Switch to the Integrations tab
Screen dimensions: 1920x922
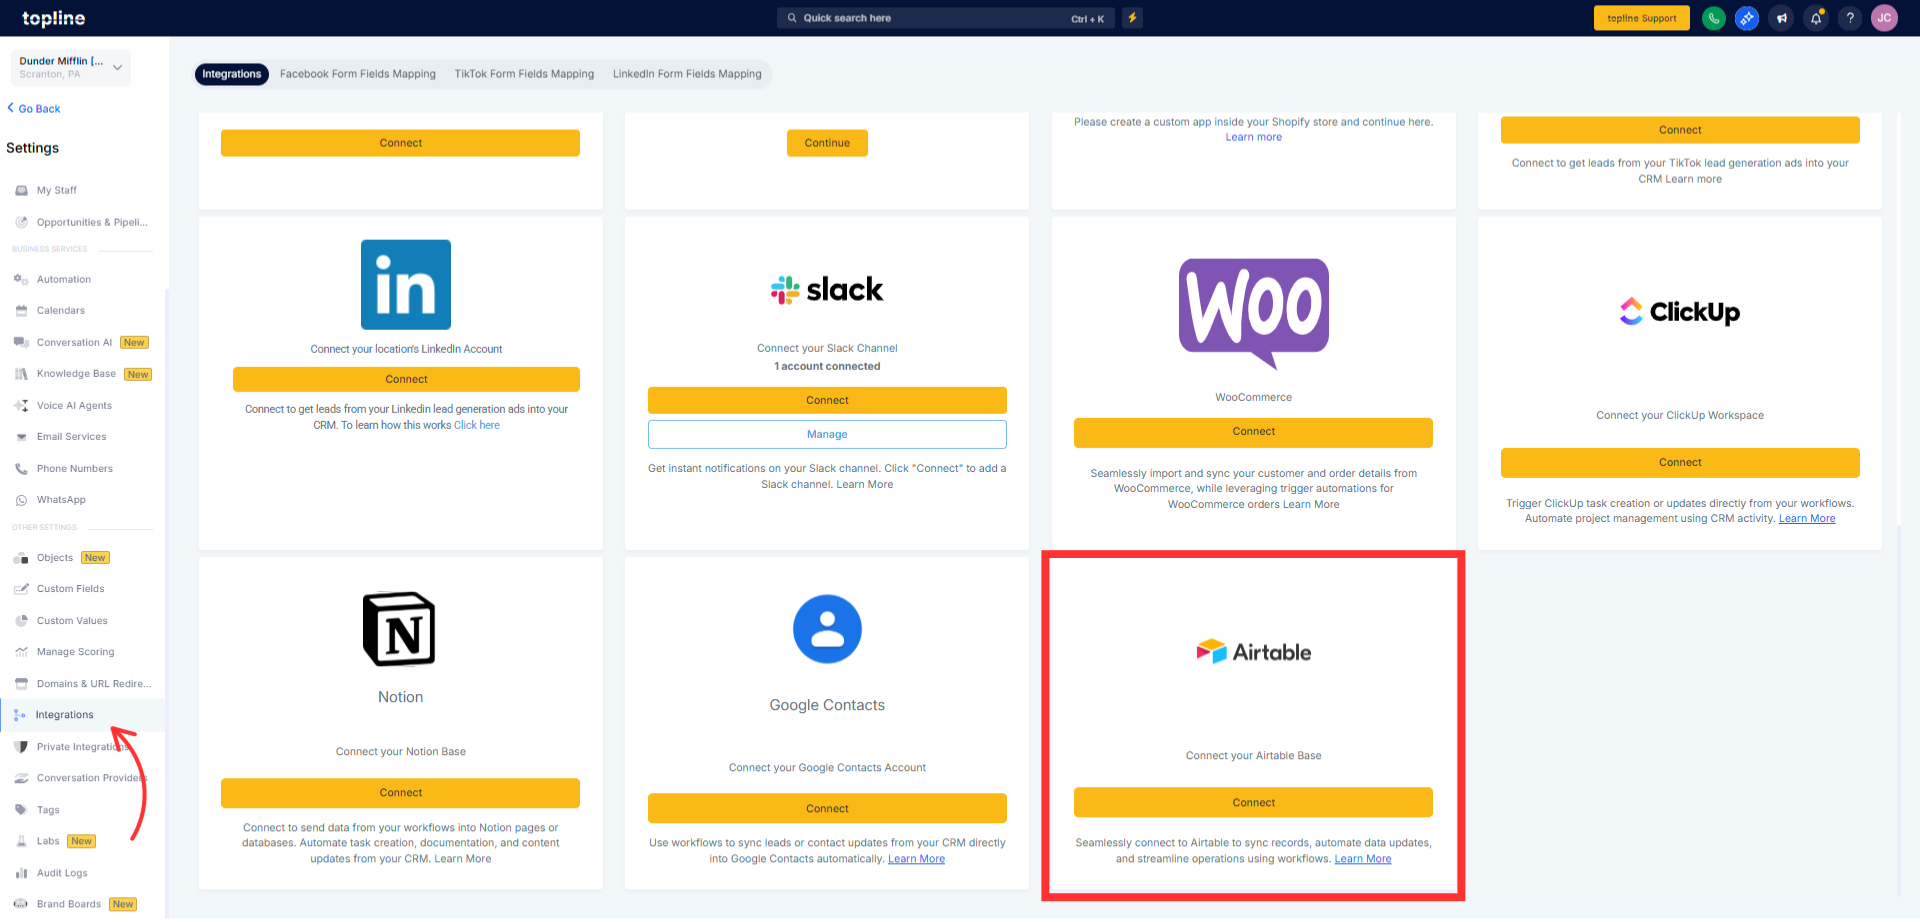(x=232, y=74)
